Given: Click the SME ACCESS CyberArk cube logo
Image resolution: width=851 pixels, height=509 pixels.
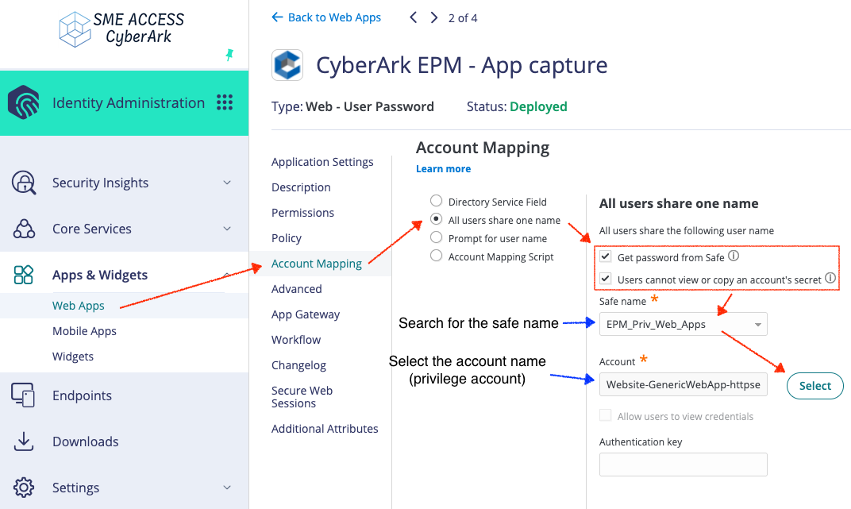Looking at the screenshot, I should coord(74,29).
